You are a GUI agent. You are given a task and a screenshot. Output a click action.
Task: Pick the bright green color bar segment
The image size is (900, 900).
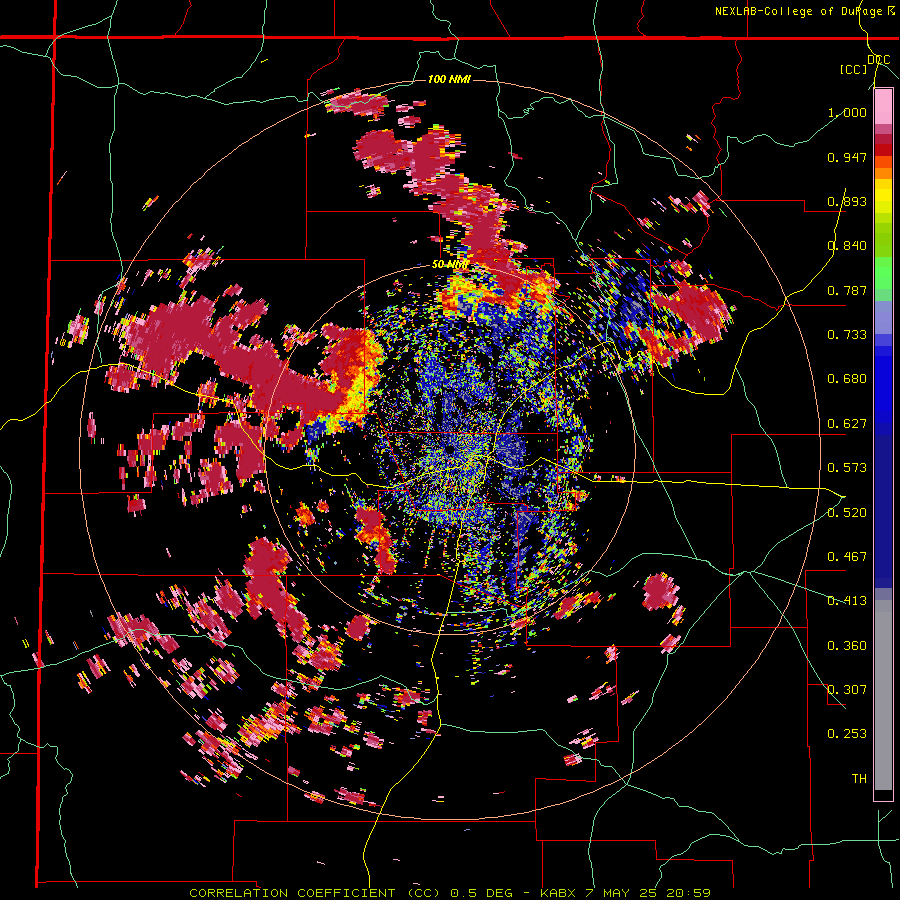883,273
